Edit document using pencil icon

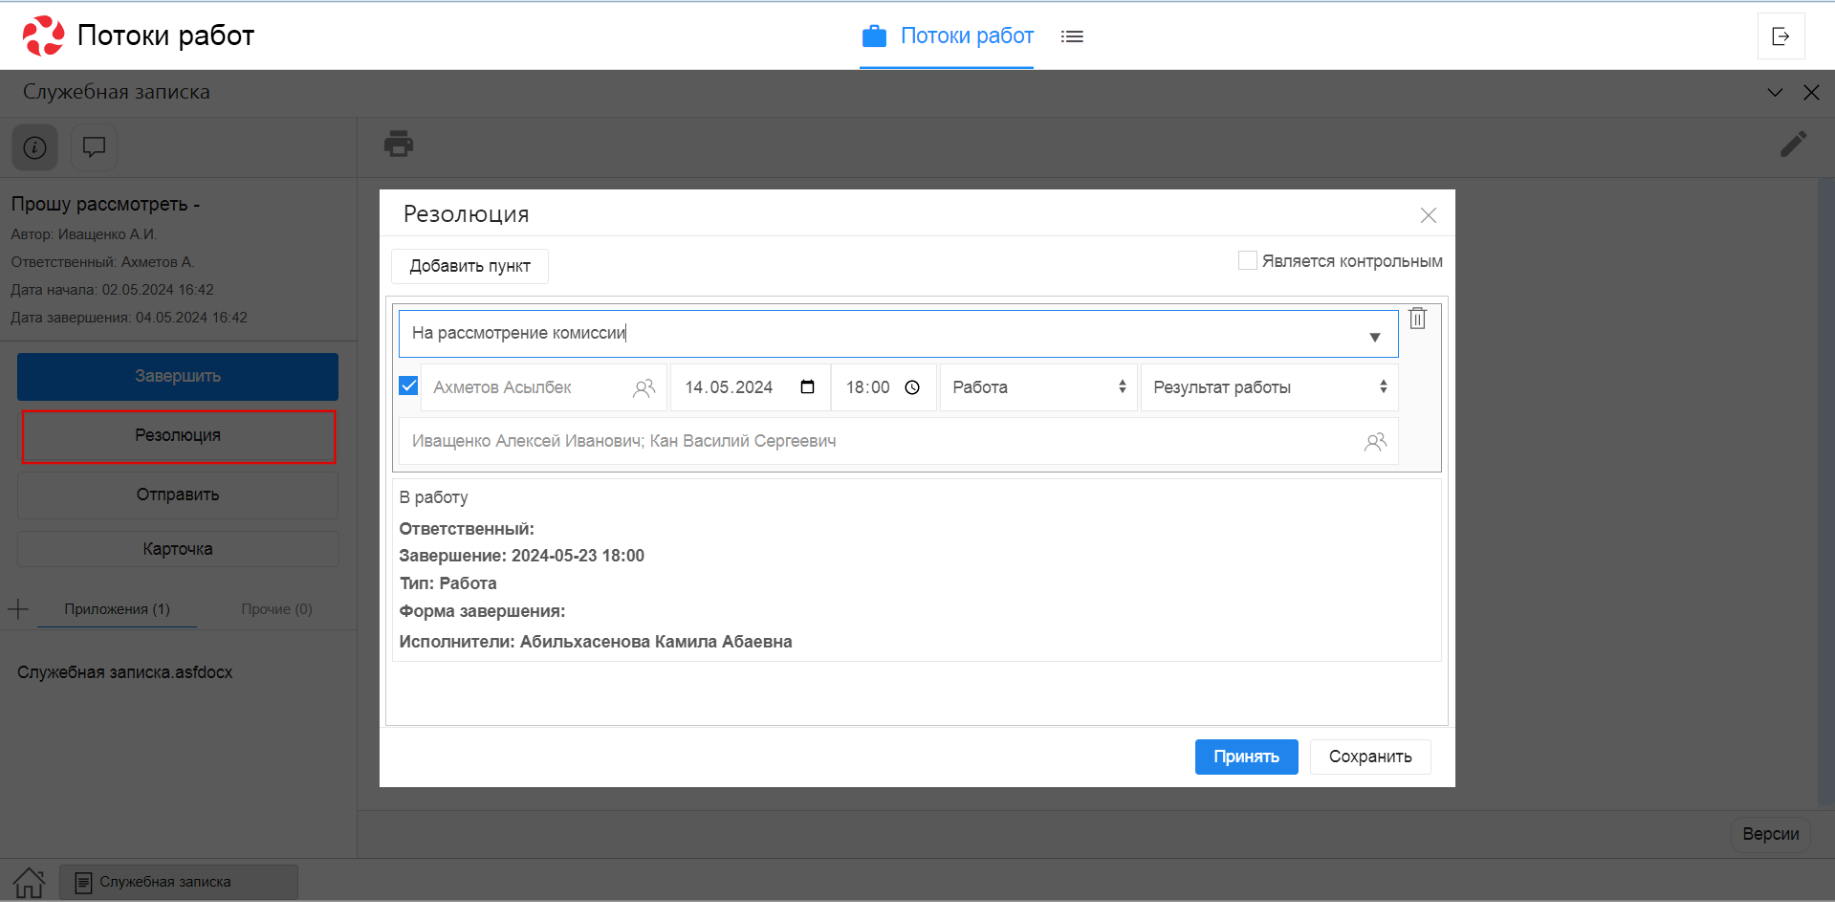pyautogui.click(x=1793, y=144)
